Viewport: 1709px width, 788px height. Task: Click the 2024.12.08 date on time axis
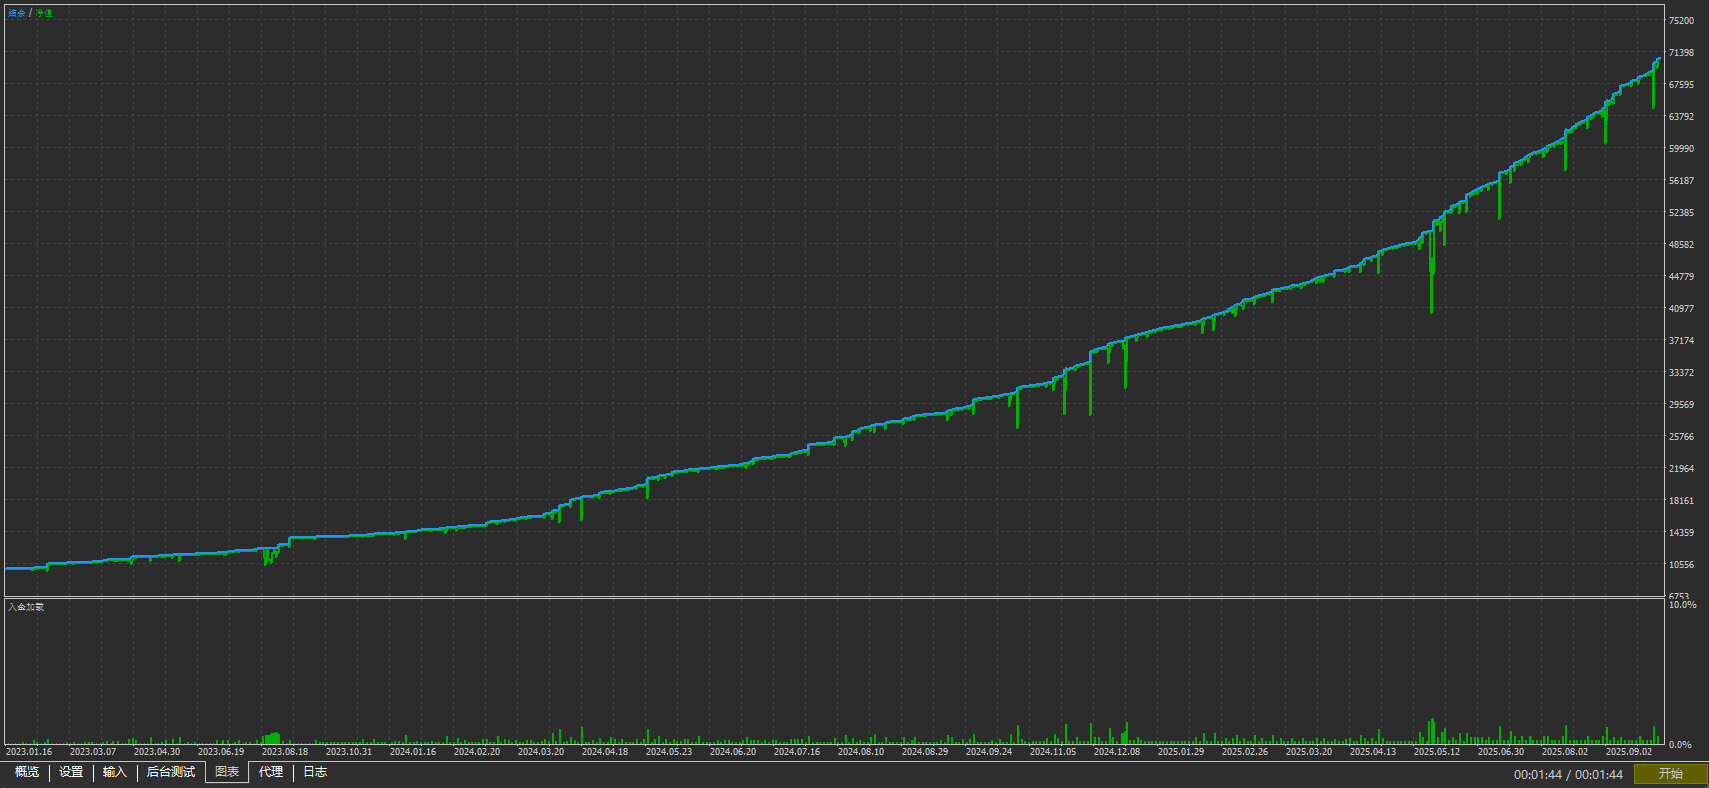coord(1116,752)
